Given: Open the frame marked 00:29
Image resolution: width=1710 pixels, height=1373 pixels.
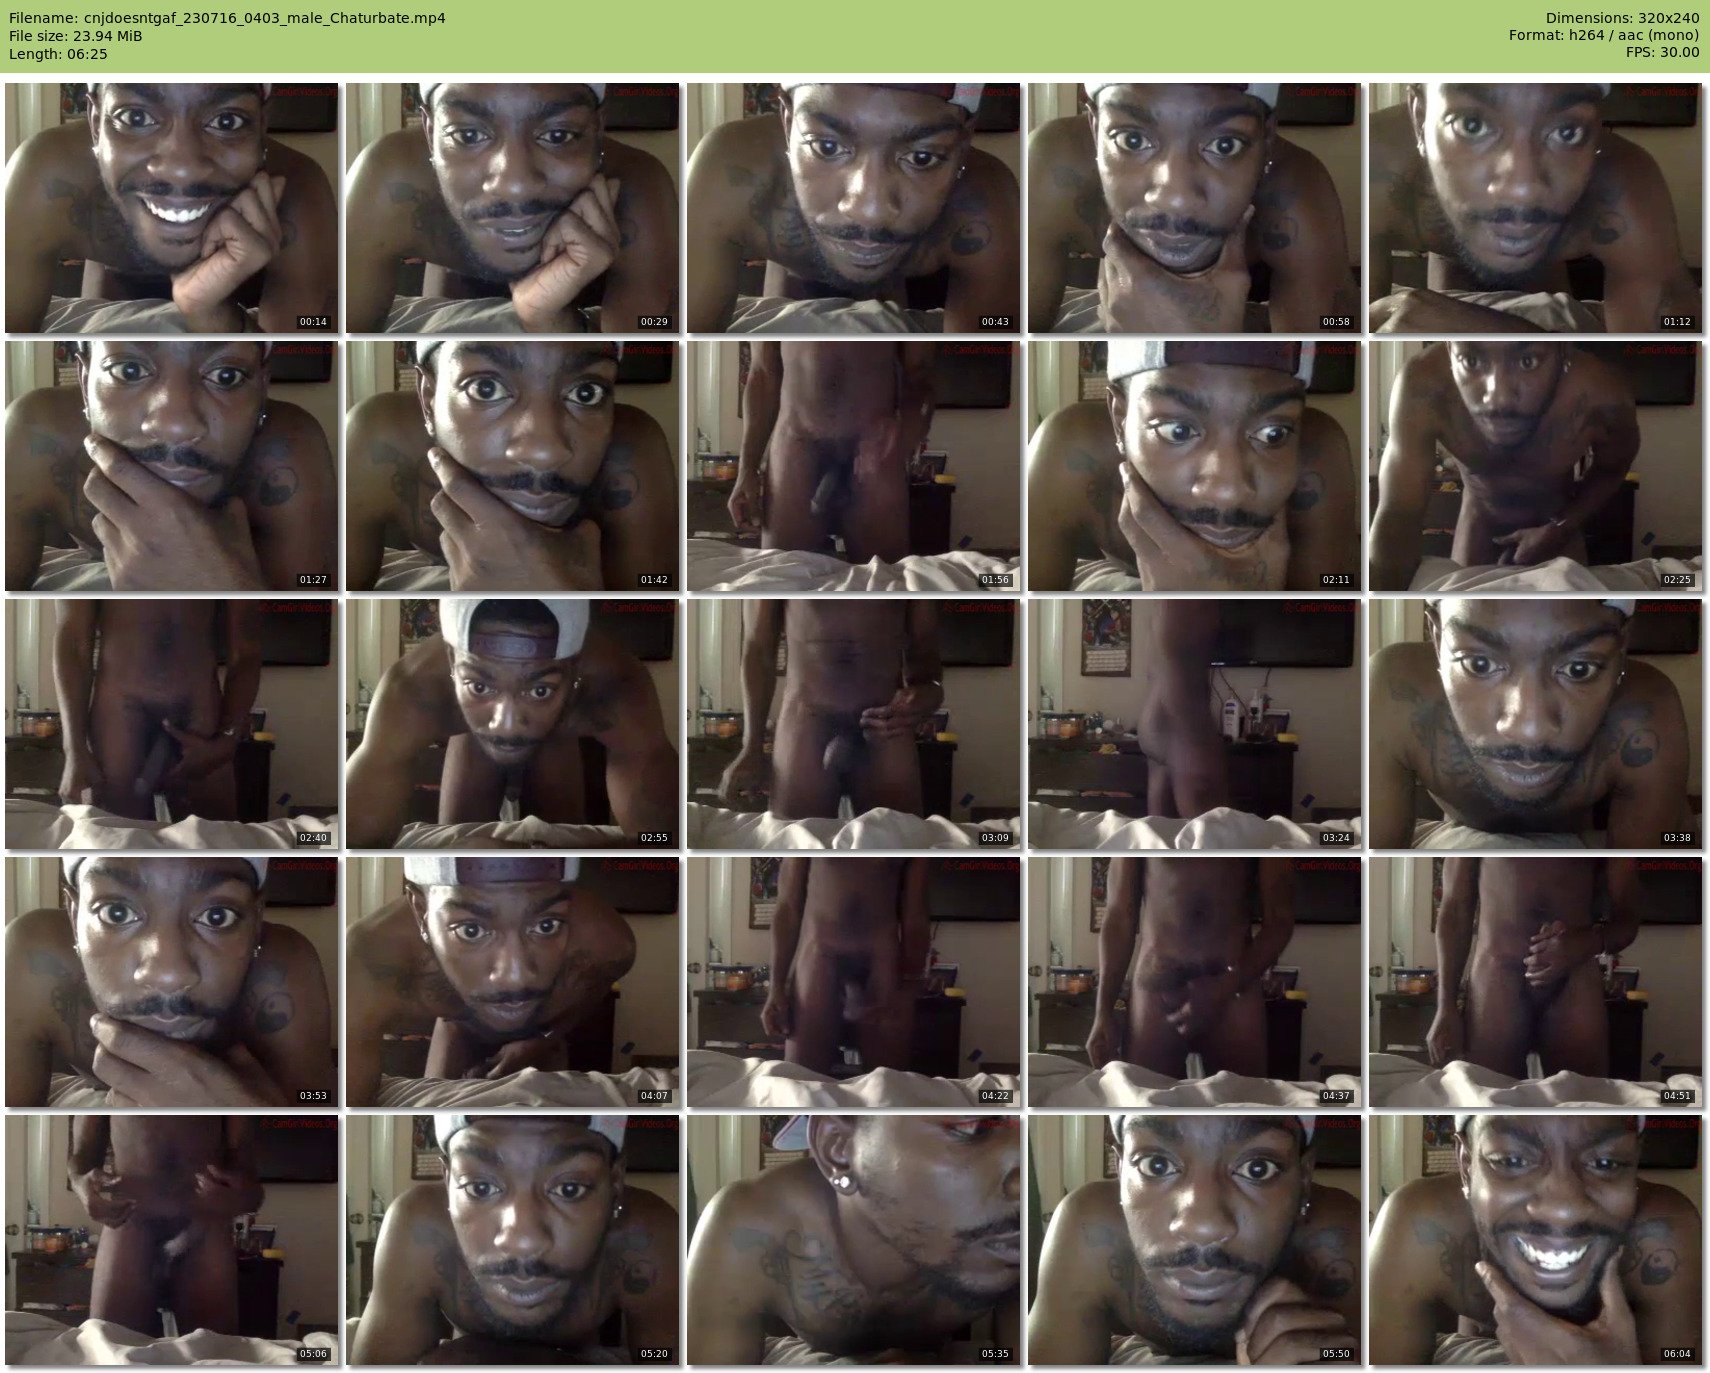Looking at the screenshot, I should point(513,208).
